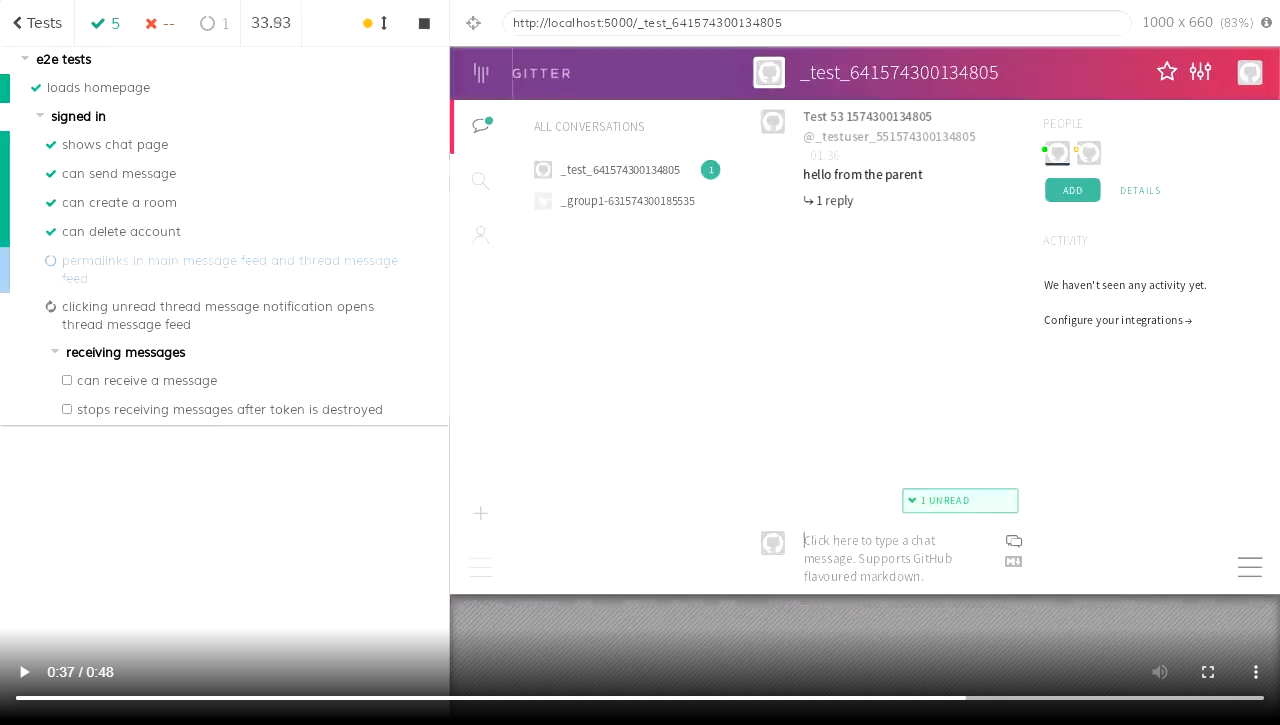Screen dimensions: 1280x725
Task: Toggle auto-scrolling arrow in test runner
Action: (384, 23)
